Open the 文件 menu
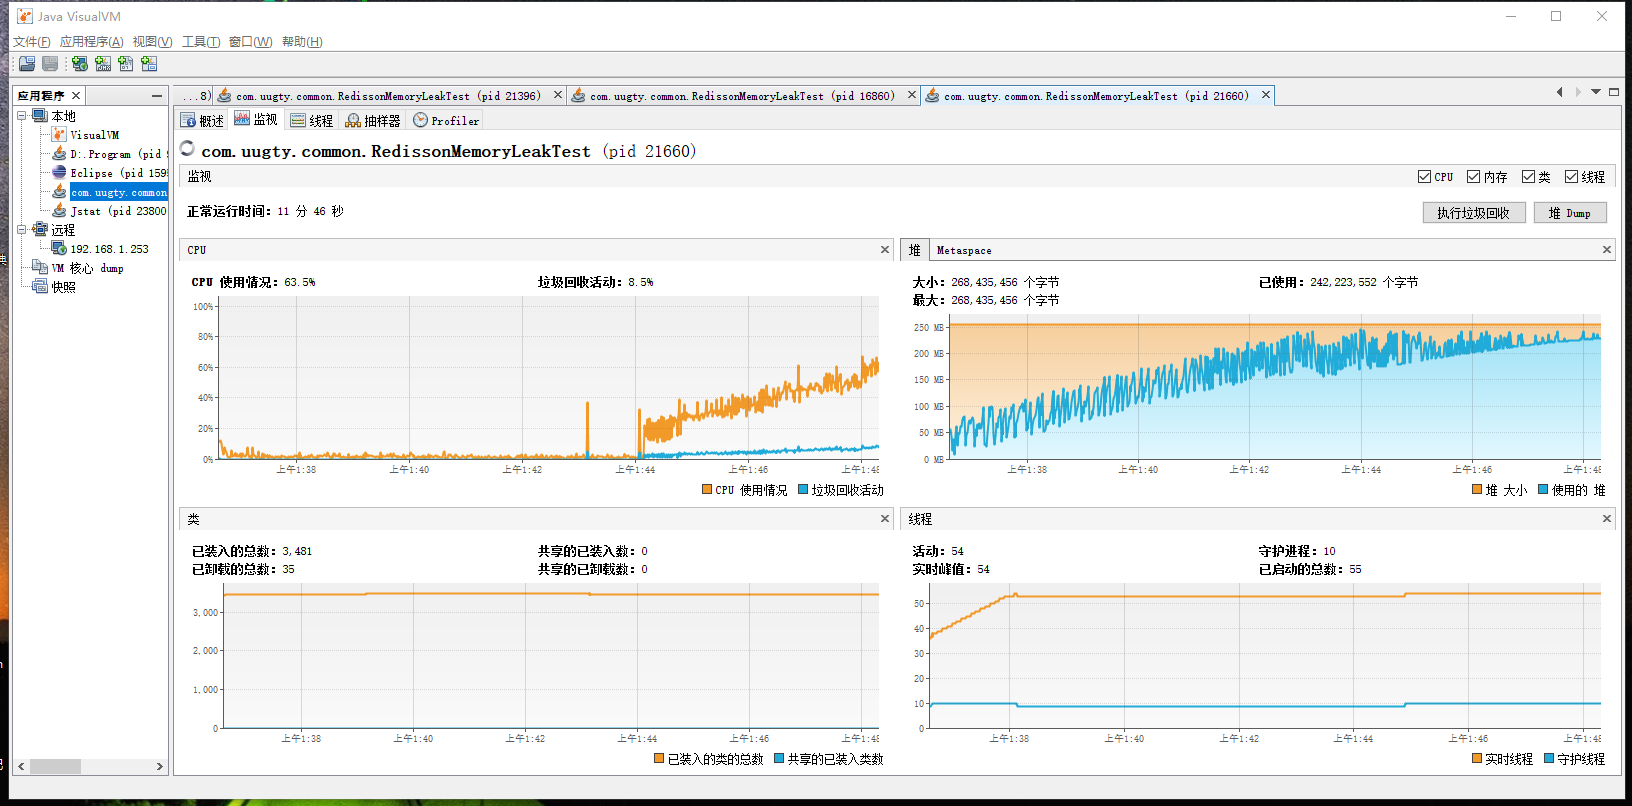 tap(31, 42)
